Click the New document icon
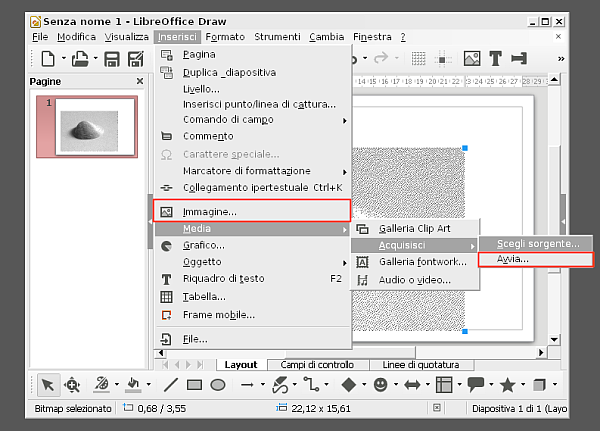 [x=46, y=59]
